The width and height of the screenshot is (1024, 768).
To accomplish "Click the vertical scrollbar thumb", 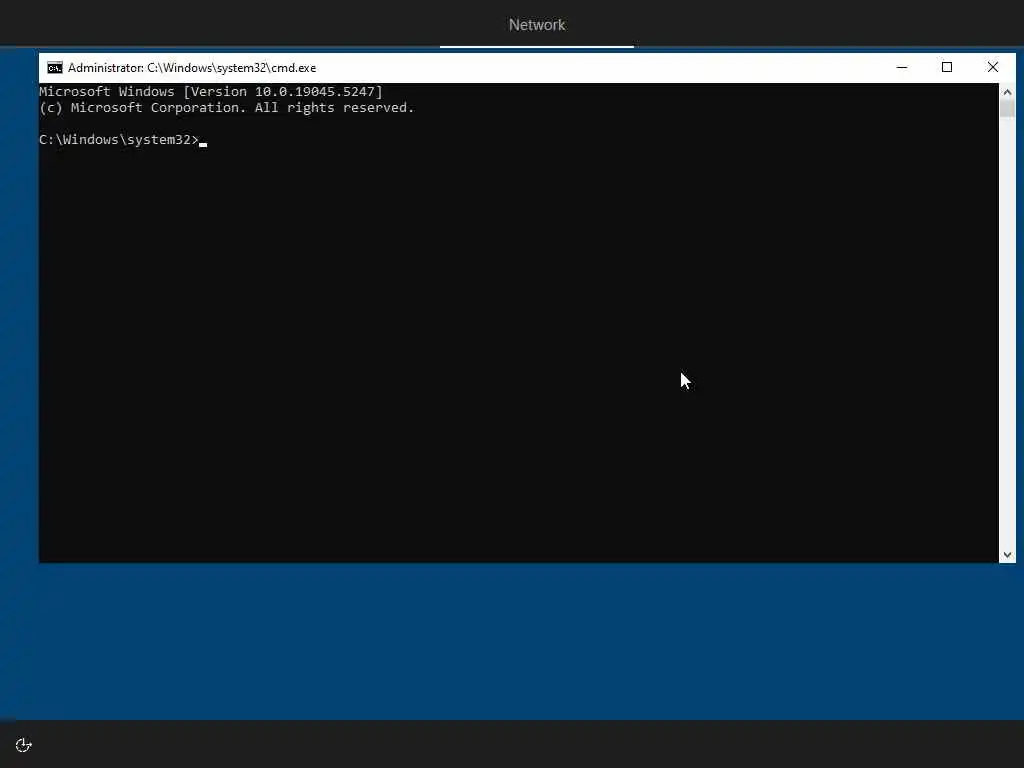I will [x=1007, y=108].
